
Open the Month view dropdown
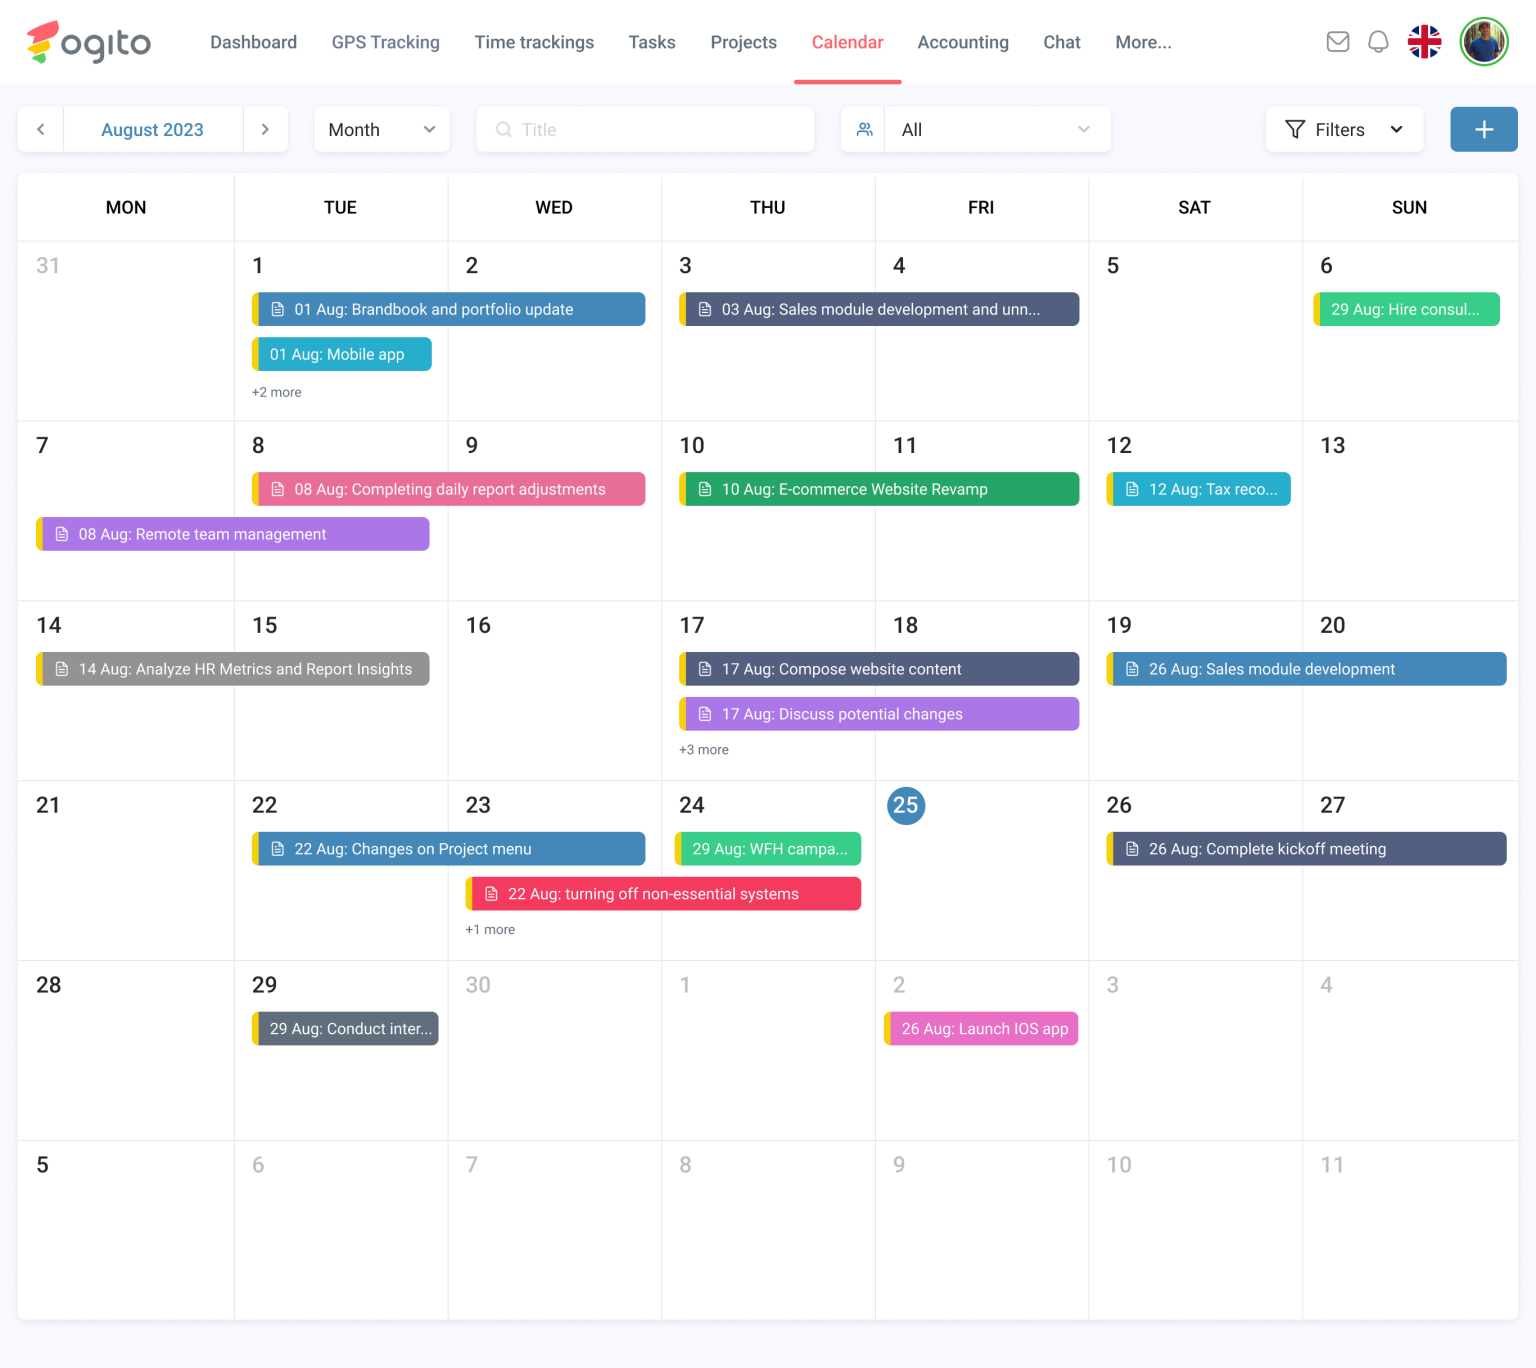381,129
